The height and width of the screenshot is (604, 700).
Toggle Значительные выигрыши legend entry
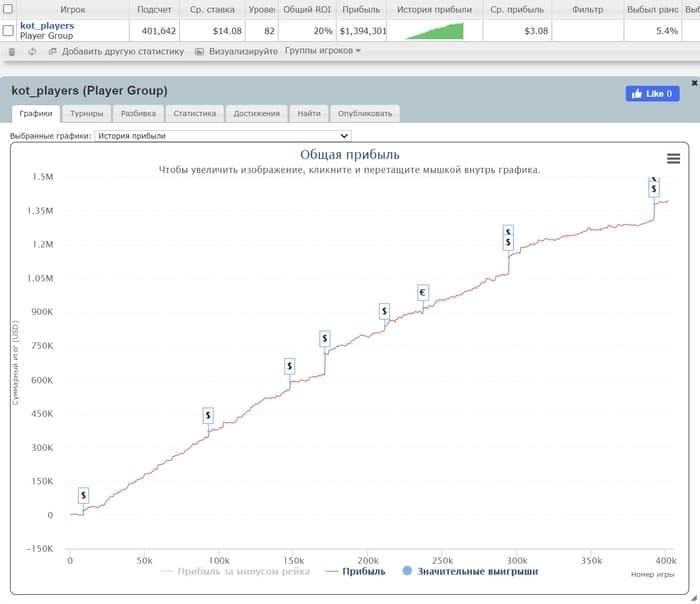471,571
